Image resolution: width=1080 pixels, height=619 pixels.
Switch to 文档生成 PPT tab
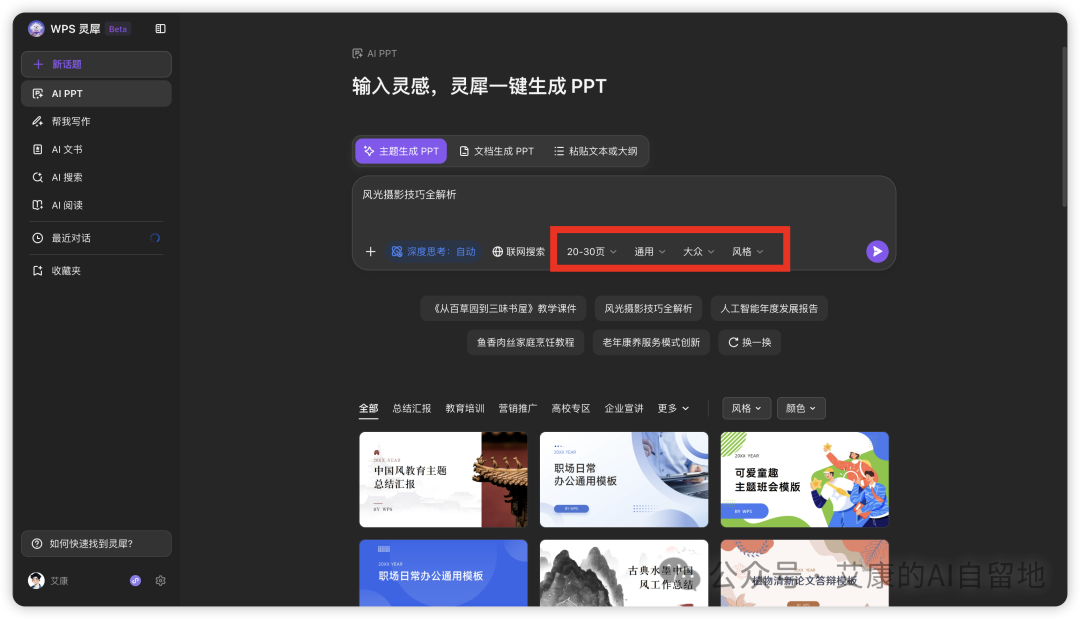coord(496,151)
